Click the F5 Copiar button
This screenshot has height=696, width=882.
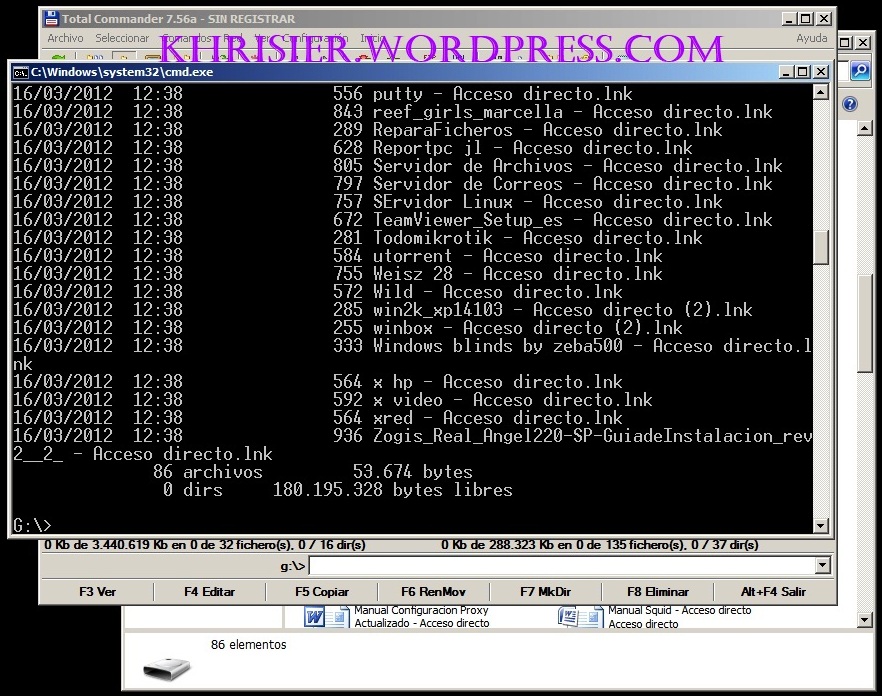coord(322,592)
